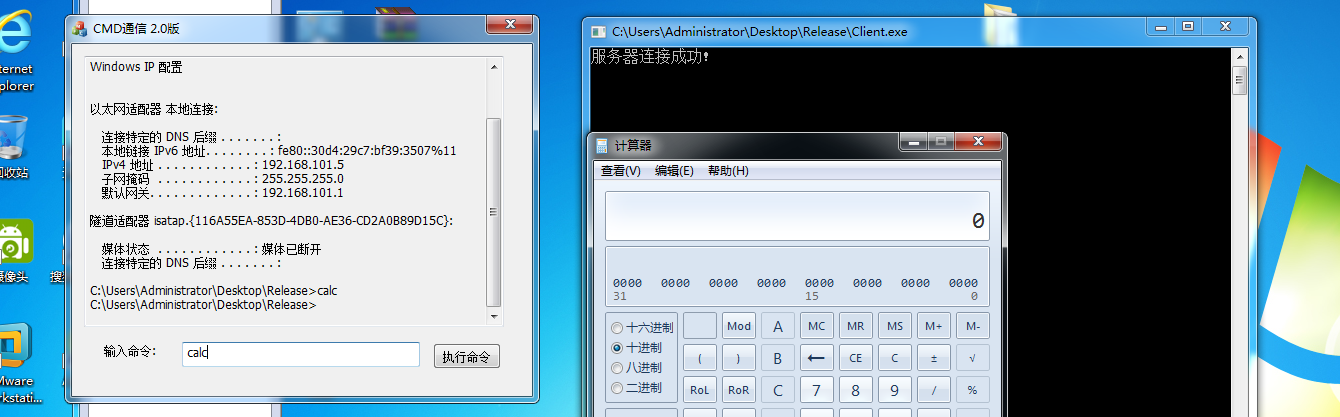Click the 192.168.101.5 IPv4 address text
Viewport: 1340px width, 417px height.
click(303, 164)
